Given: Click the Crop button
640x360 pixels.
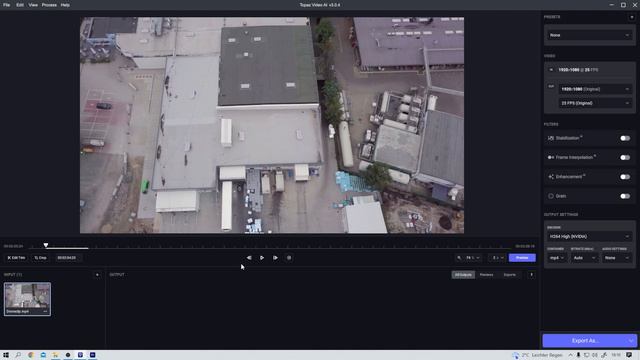Looking at the screenshot, I should click(x=40, y=258).
